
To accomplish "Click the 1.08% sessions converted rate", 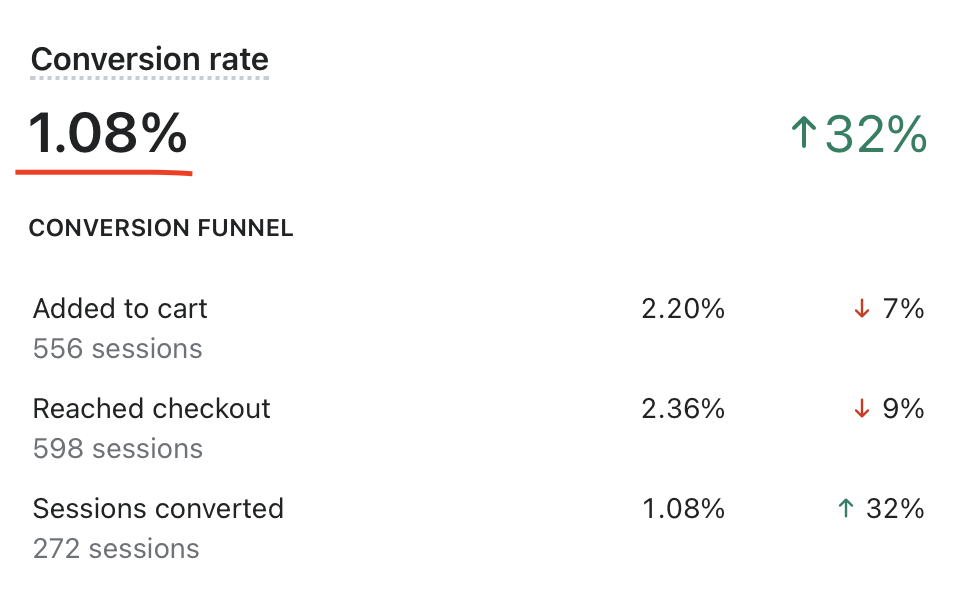I will pyautogui.click(x=683, y=509).
